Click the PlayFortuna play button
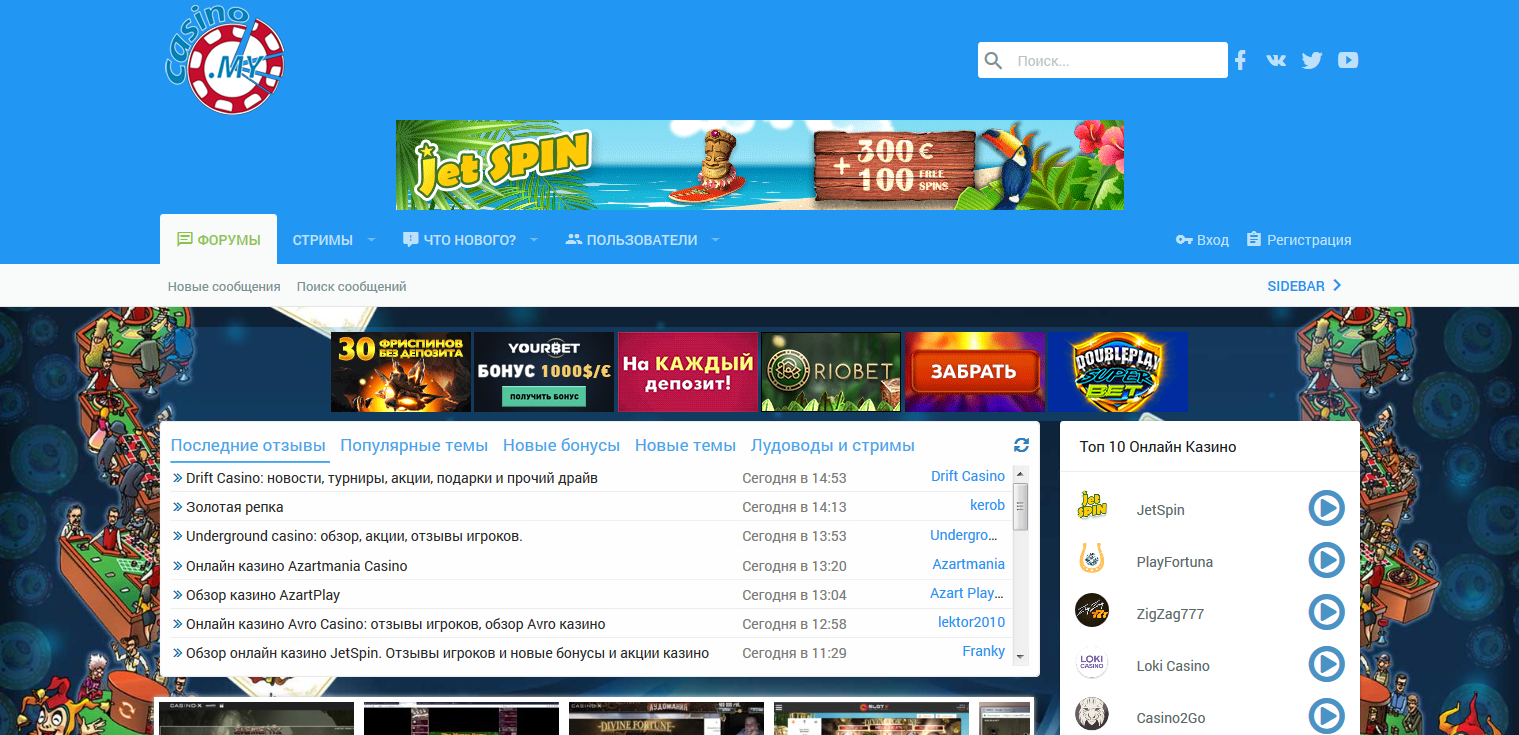Viewport: 1519px width, 735px height. point(1327,561)
